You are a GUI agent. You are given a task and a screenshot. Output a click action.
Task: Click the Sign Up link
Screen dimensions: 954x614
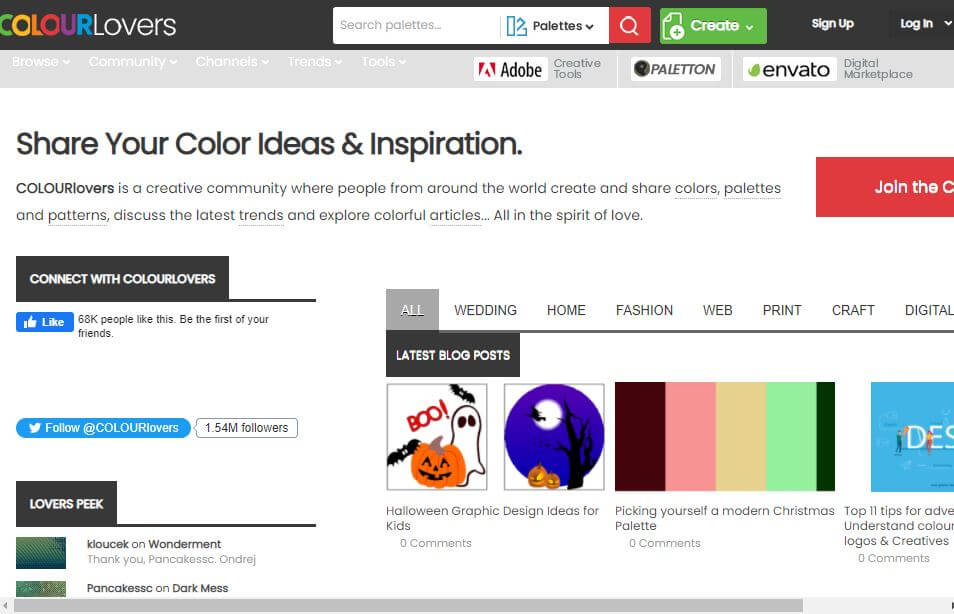click(832, 24)
